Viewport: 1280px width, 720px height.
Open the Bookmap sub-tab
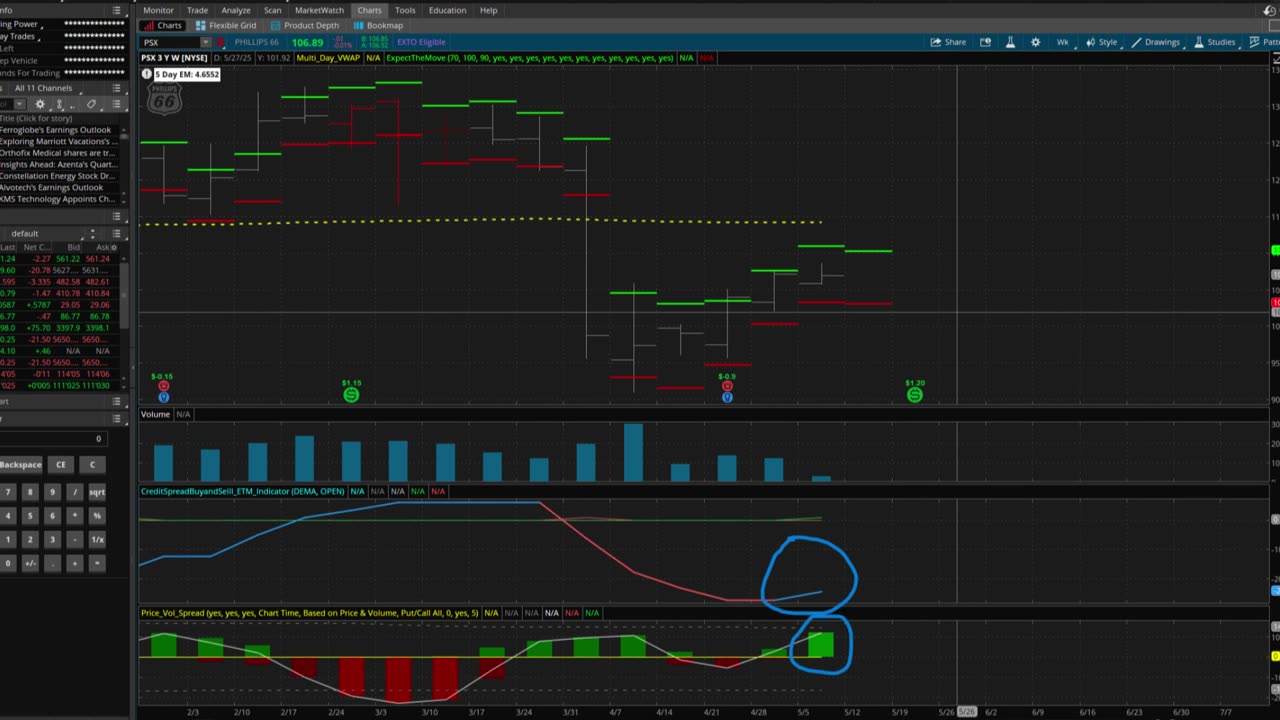pos(379,25)
